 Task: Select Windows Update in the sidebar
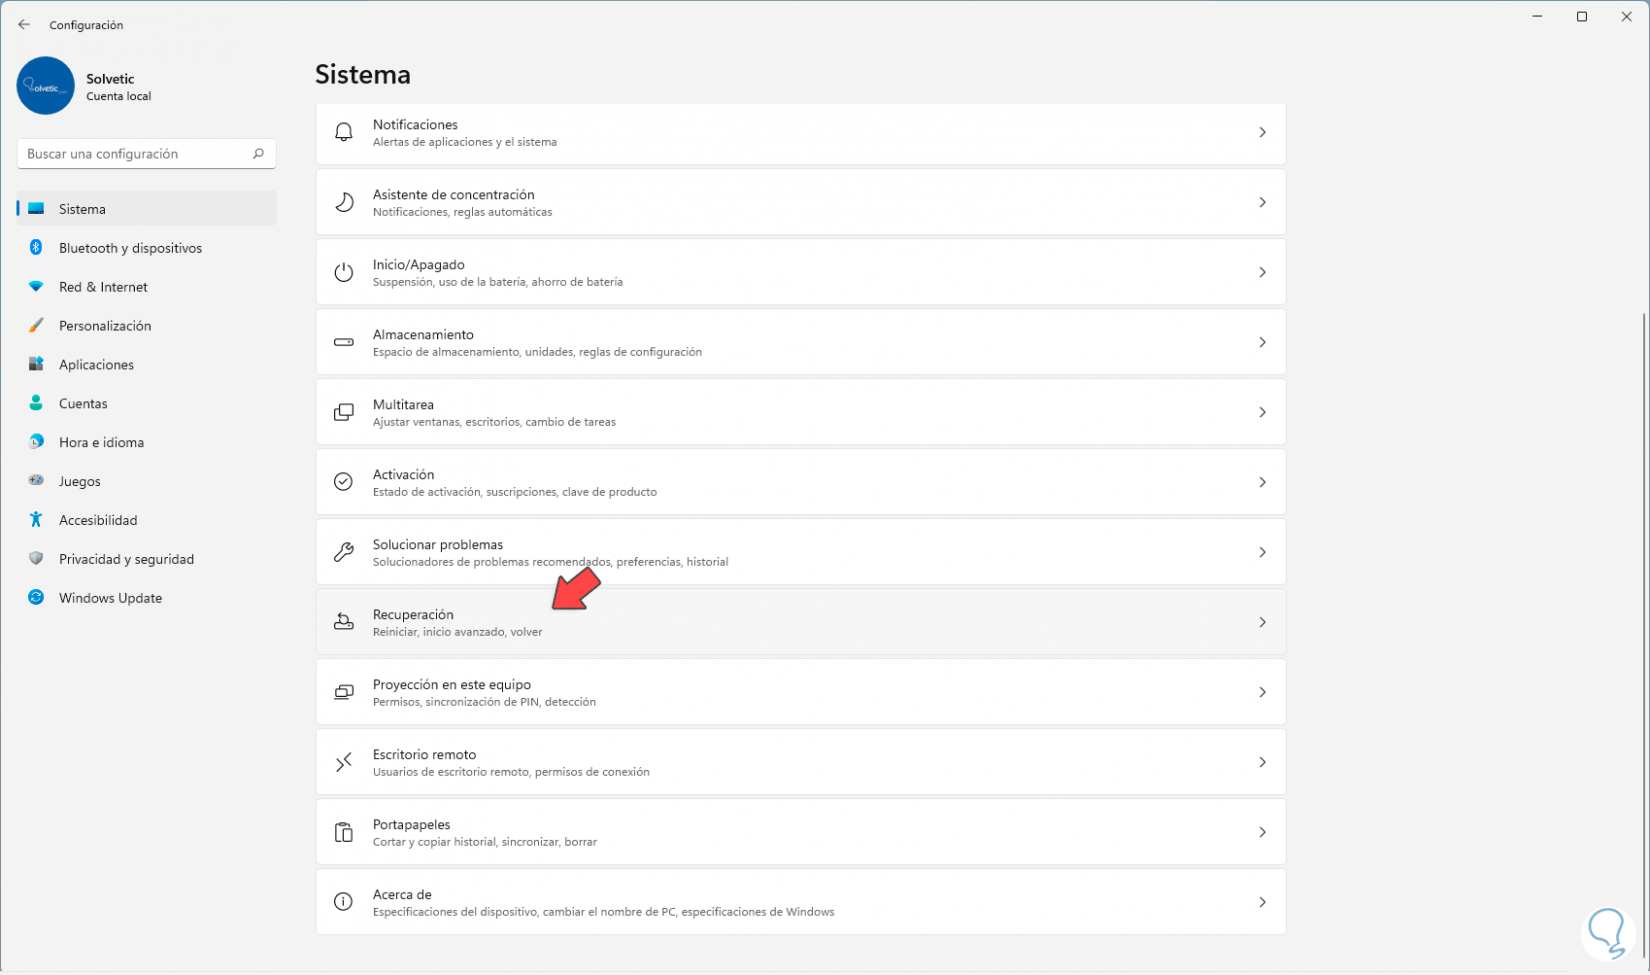coord(110,598)
